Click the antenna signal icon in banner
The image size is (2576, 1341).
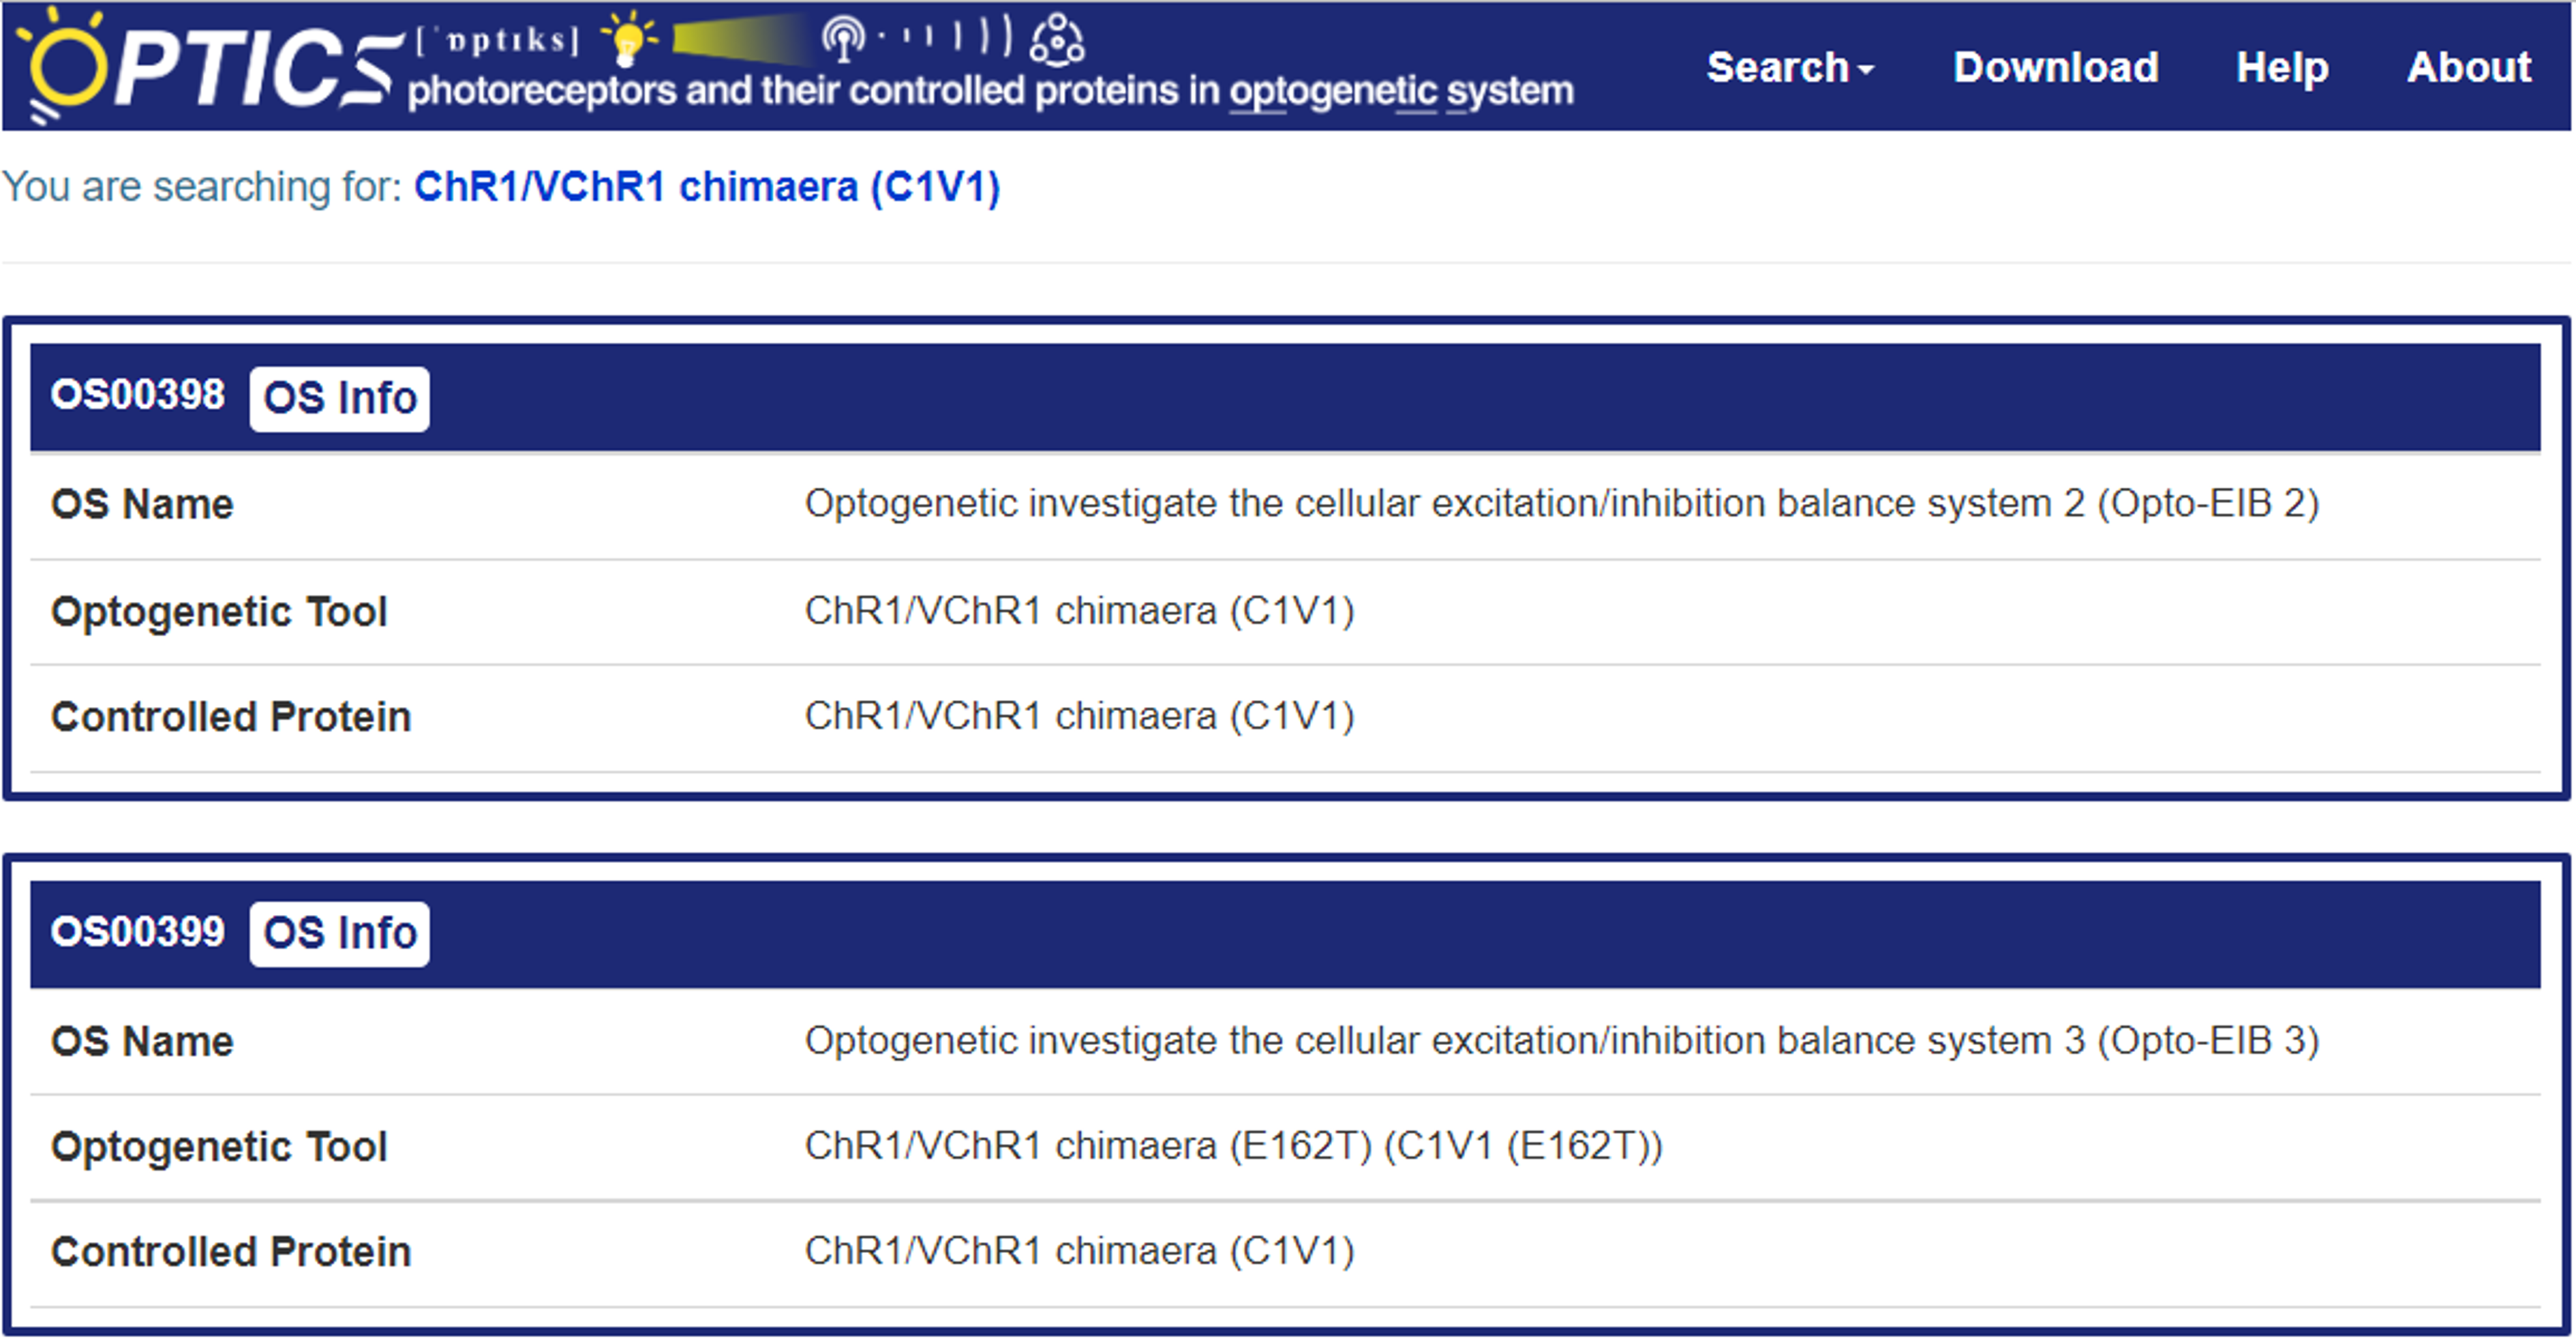(843, 39)
